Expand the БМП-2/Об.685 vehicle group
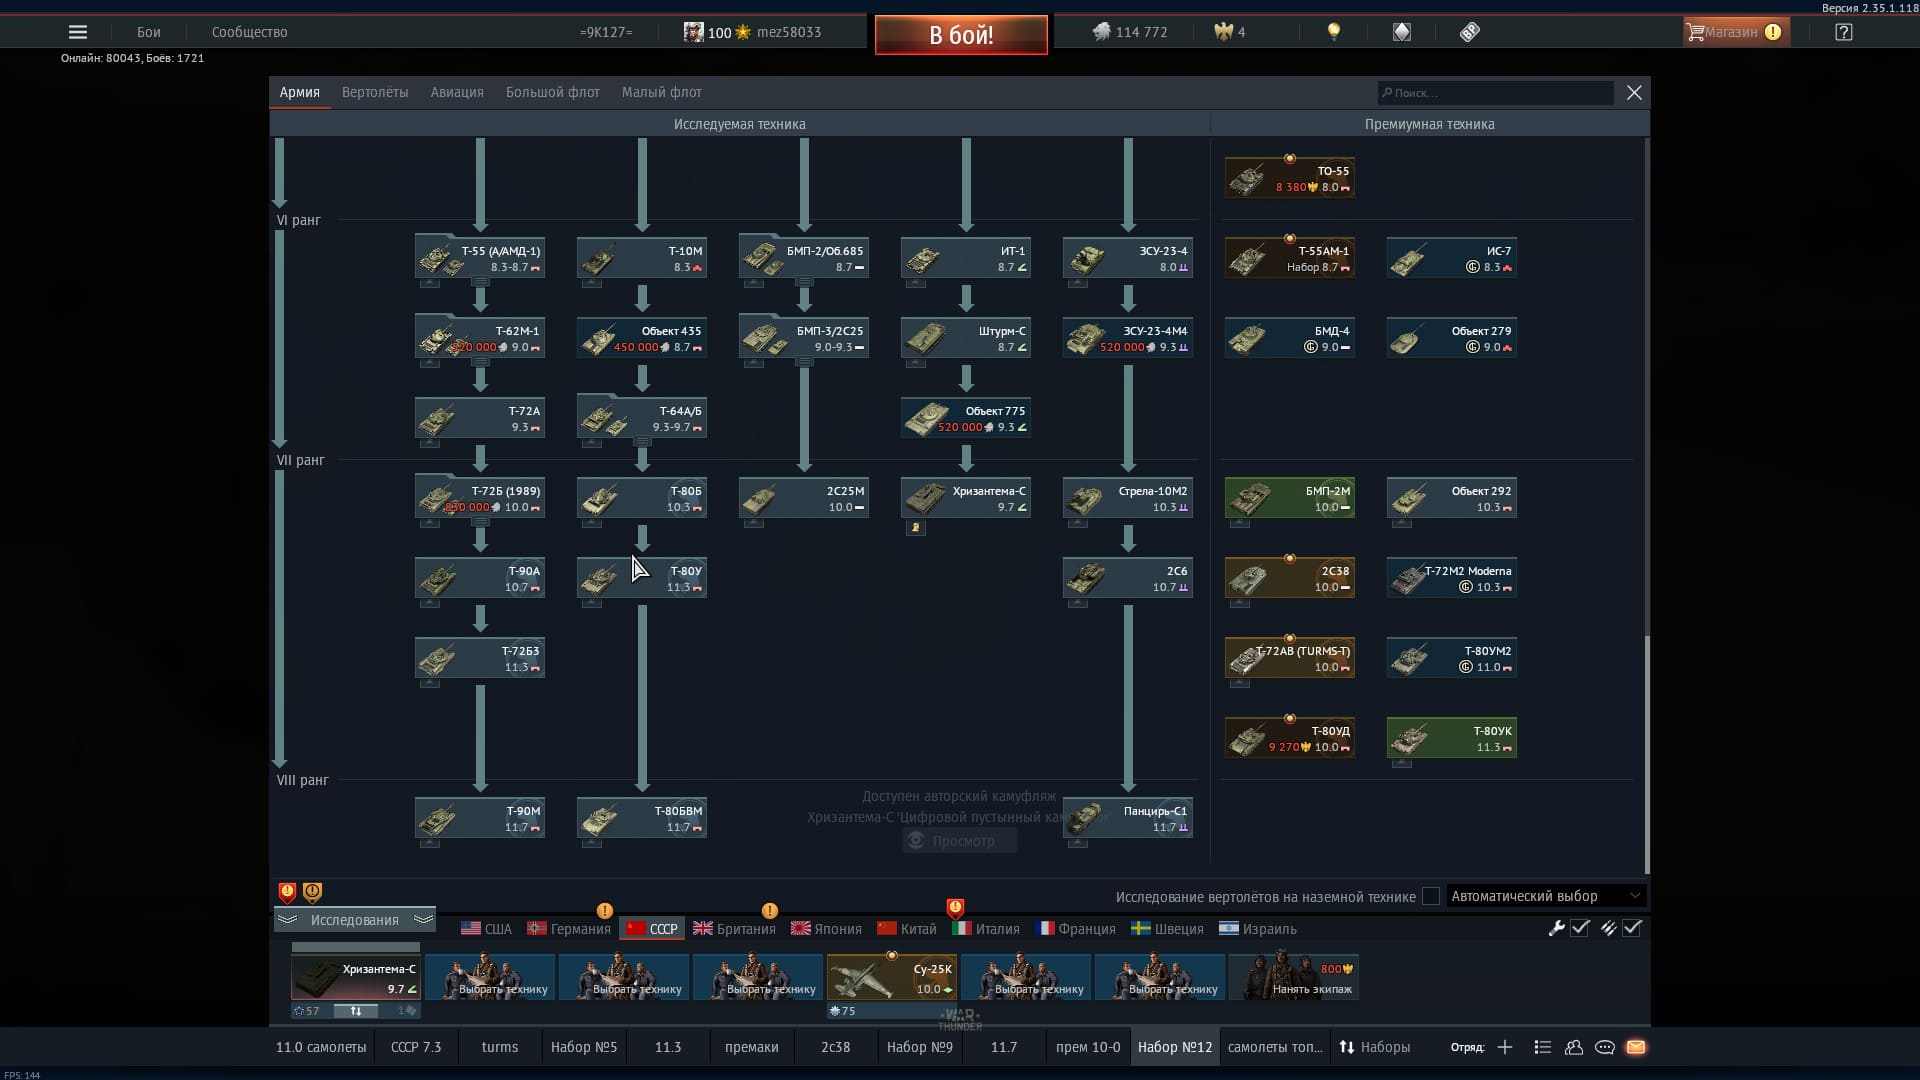The width and height of the screenshot is (1920, 1080). click(804, 283)
